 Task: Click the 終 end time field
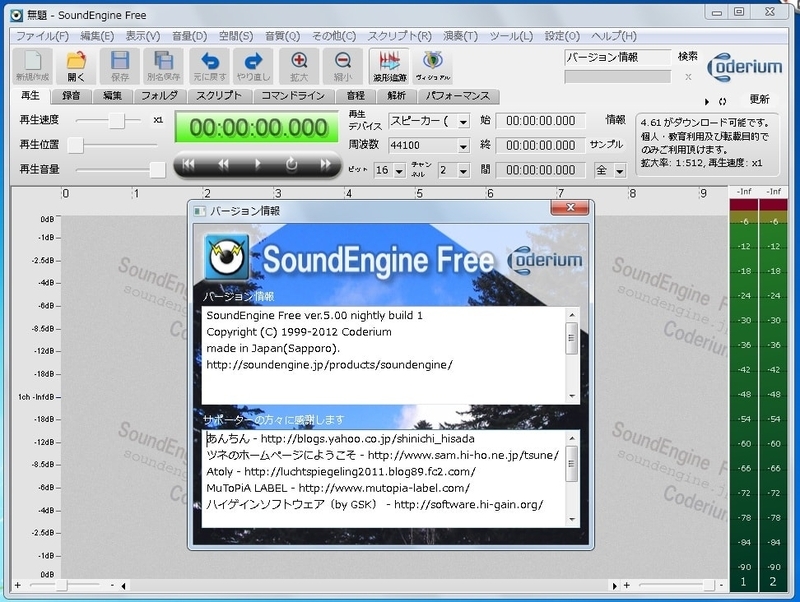(540, 145)
